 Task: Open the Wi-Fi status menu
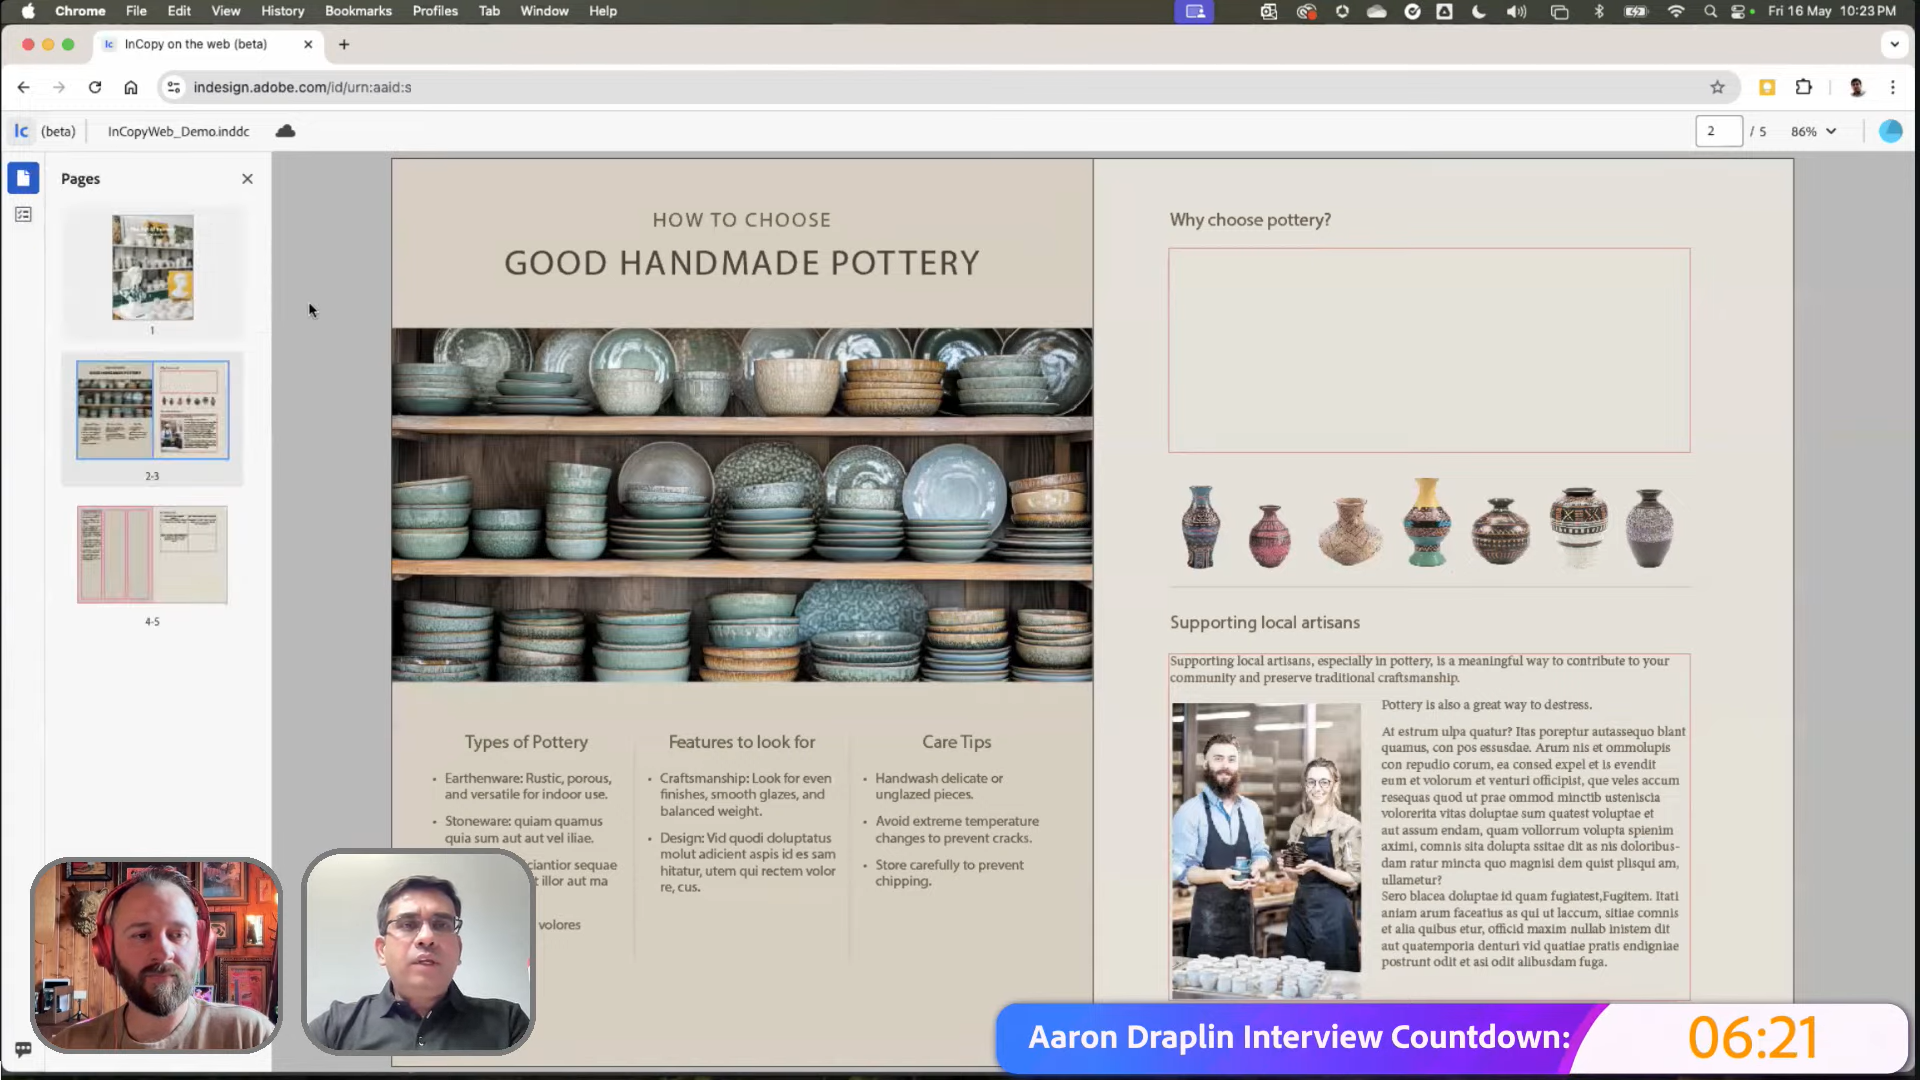click(x=1676, y=11)
